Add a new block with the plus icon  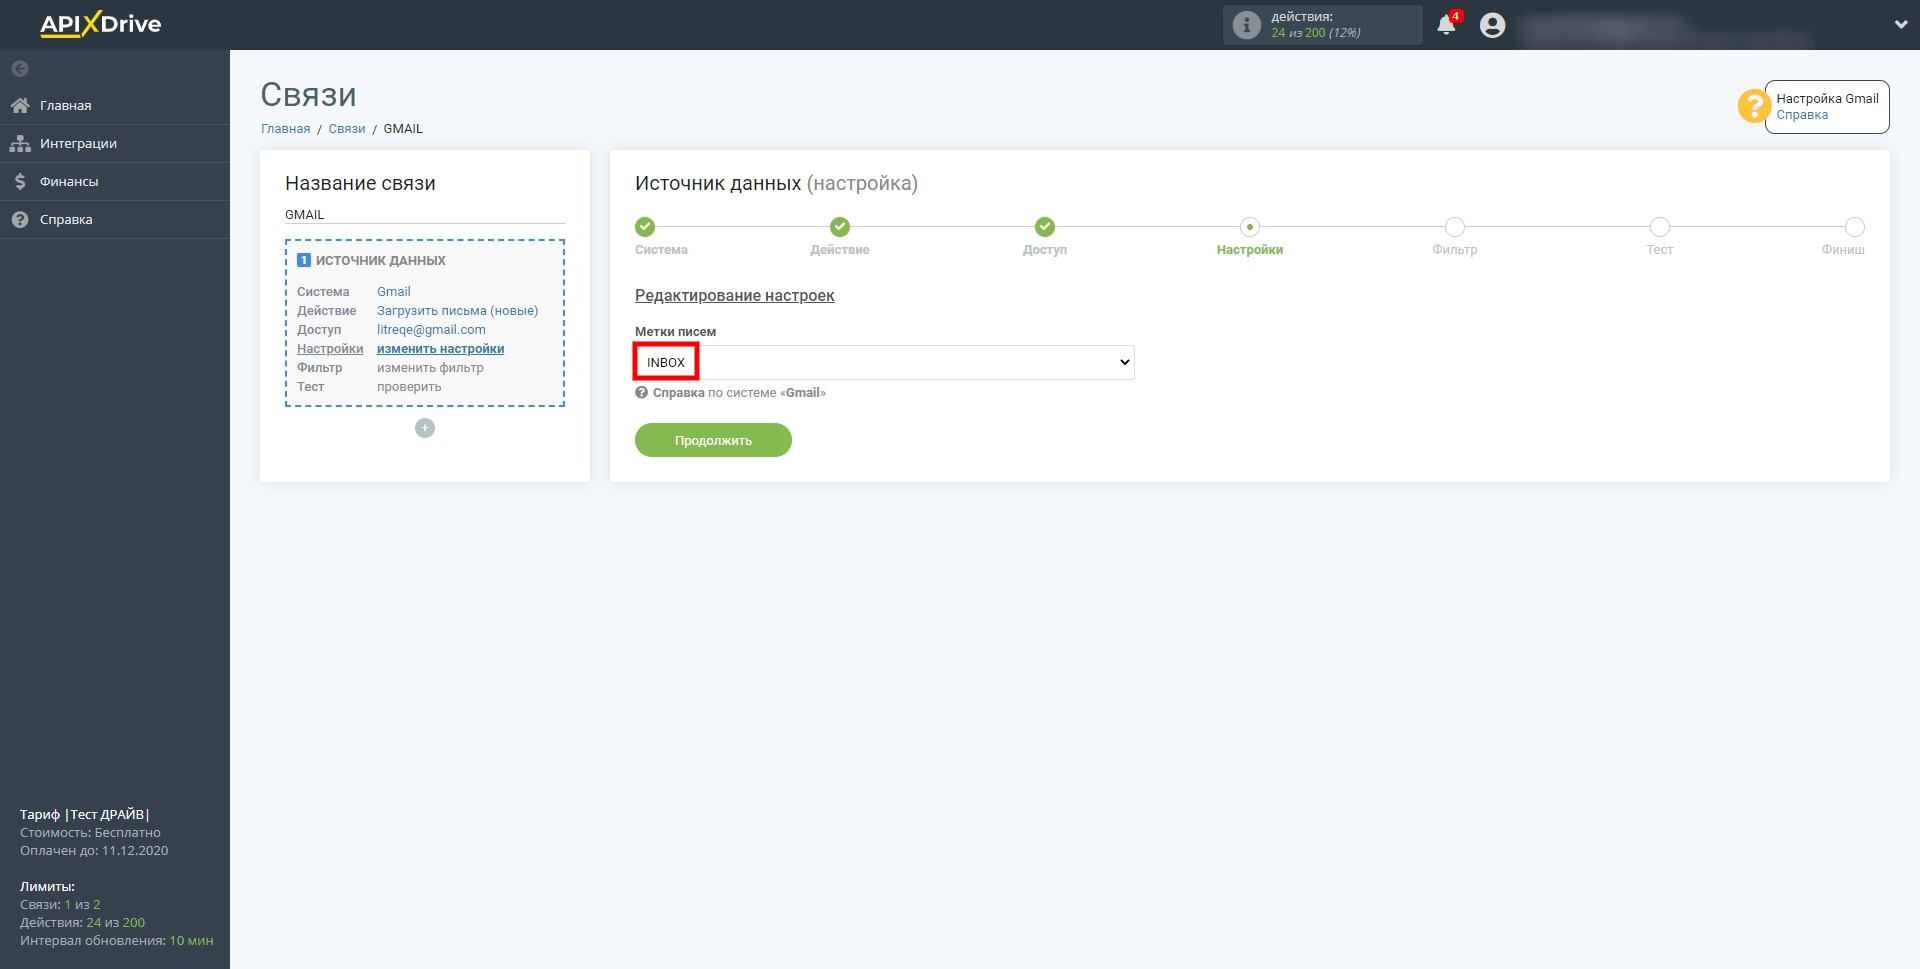pyautogui.click(x=425, y=428)
